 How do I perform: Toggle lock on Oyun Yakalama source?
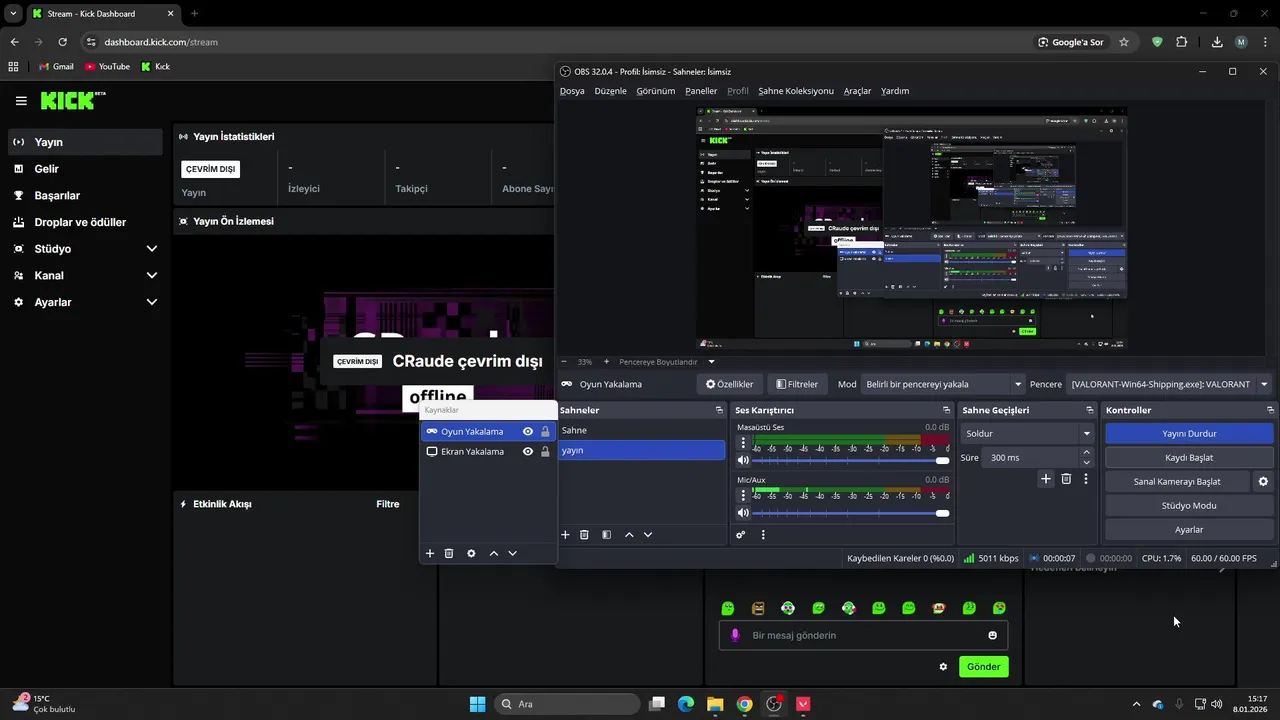pos(545,431)
